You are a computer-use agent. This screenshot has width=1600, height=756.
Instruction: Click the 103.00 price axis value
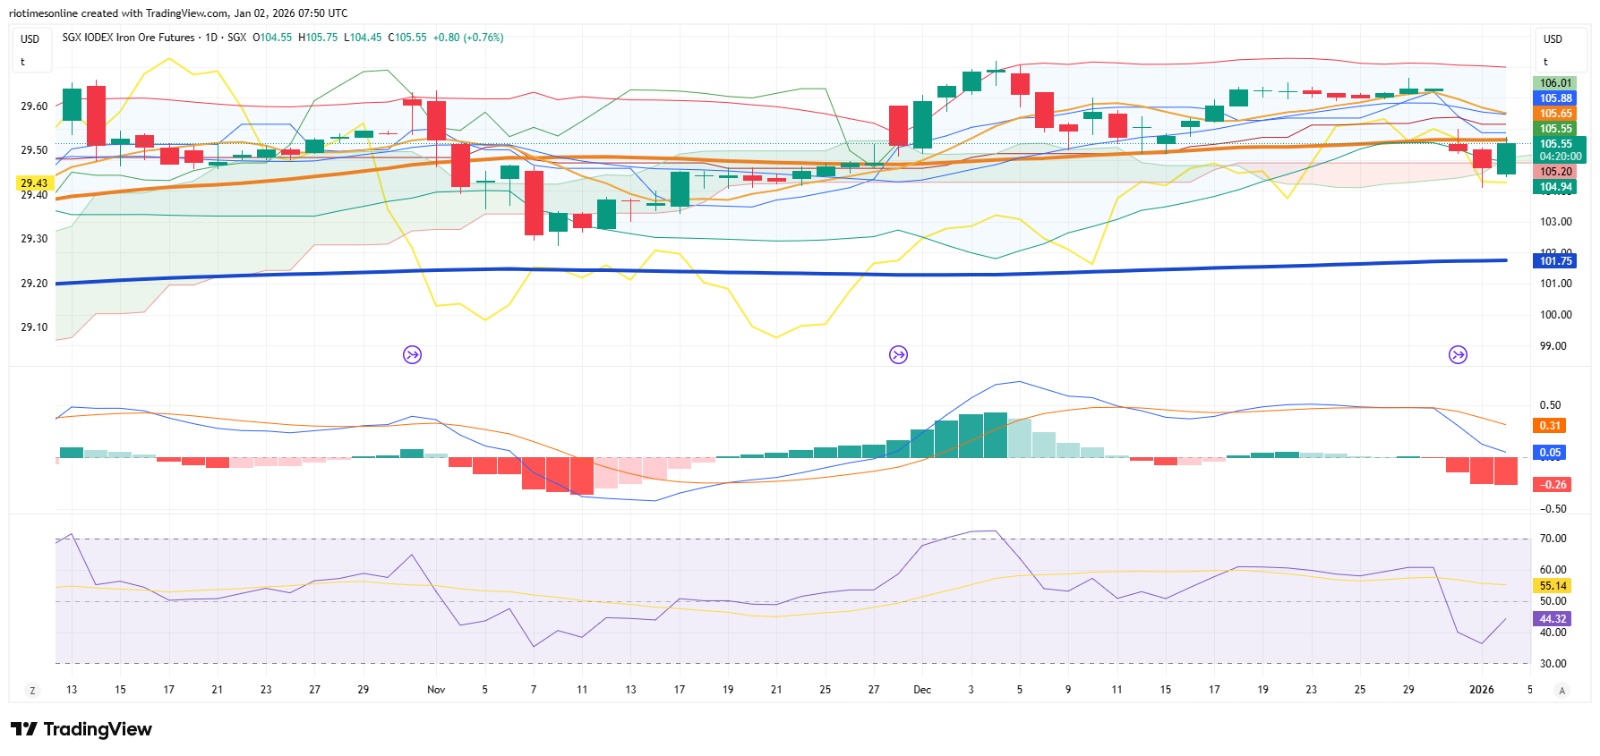(1555, 222)
